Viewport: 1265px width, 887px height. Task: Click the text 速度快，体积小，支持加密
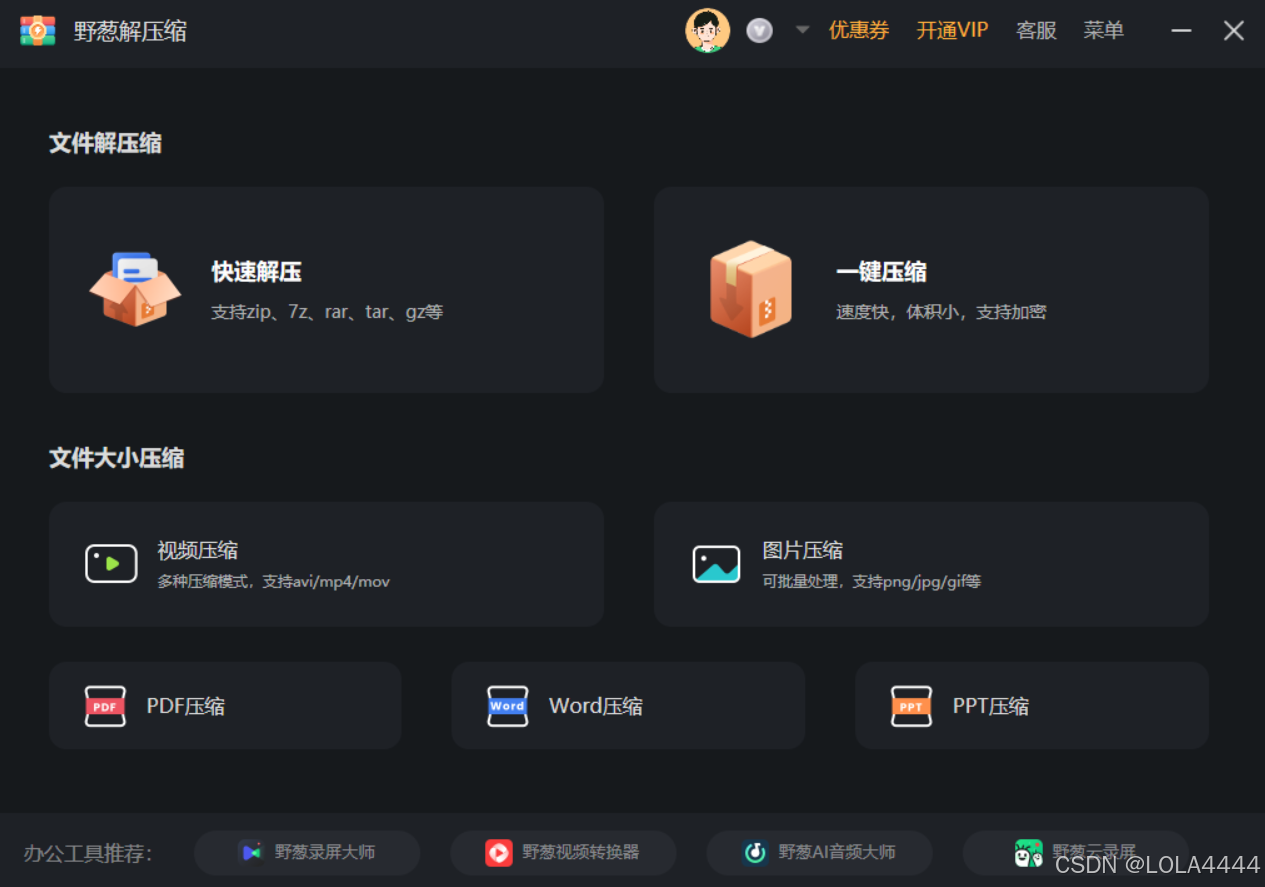point(941,312)
